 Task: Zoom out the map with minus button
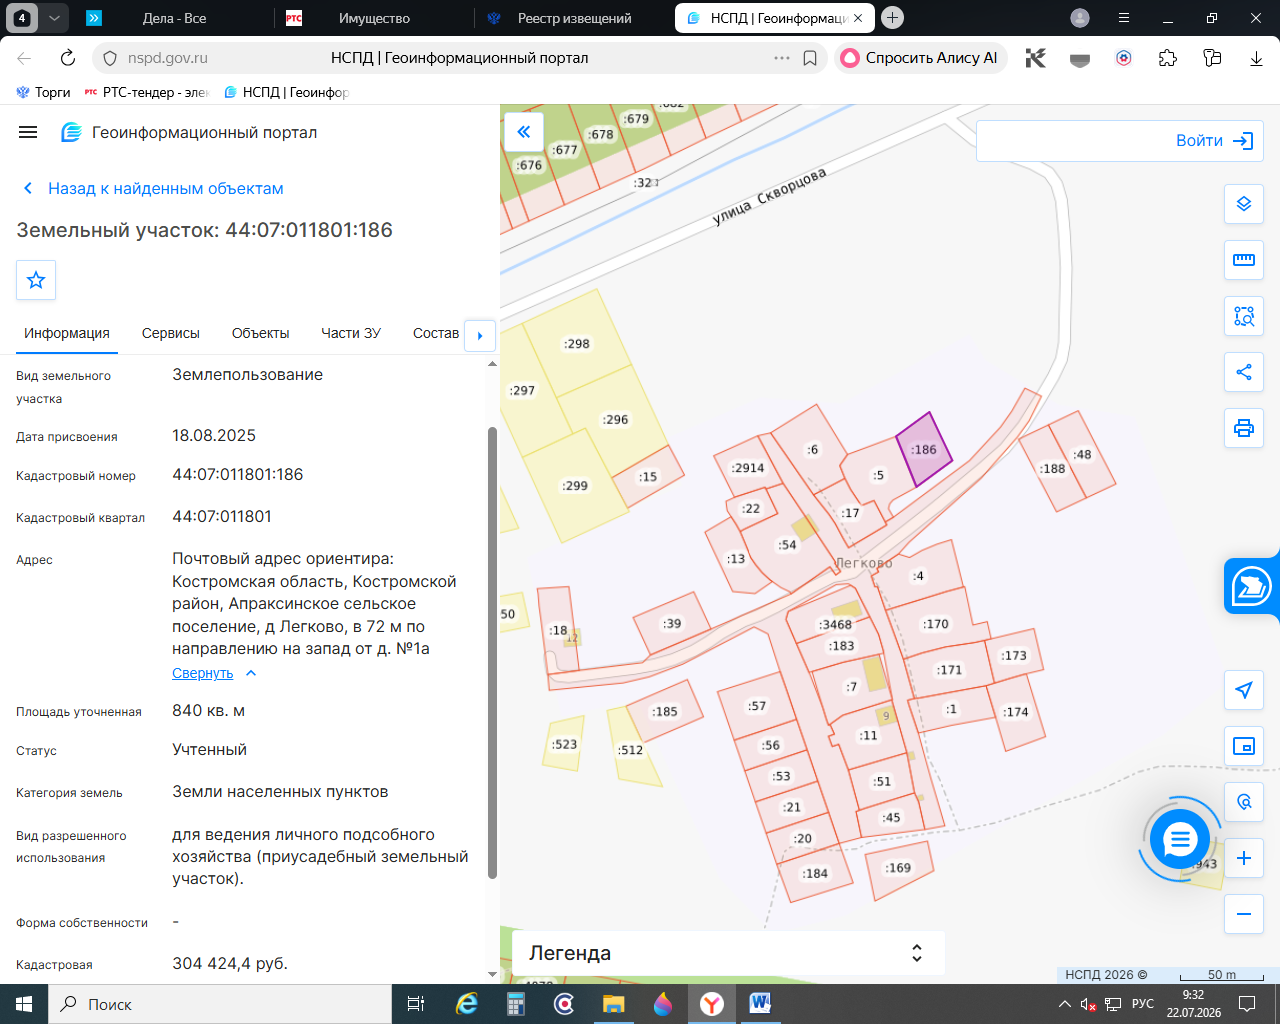tap(1244, 914)
